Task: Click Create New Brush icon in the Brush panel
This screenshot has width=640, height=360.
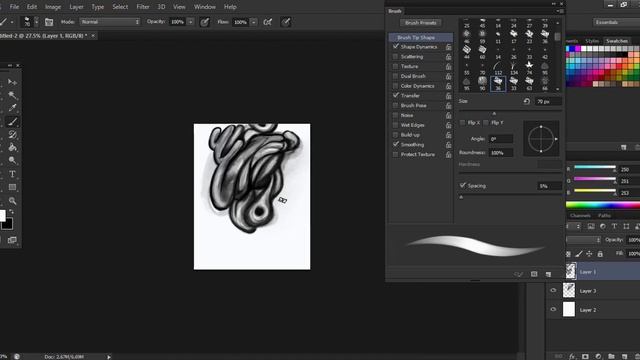Action: (548, 274)
